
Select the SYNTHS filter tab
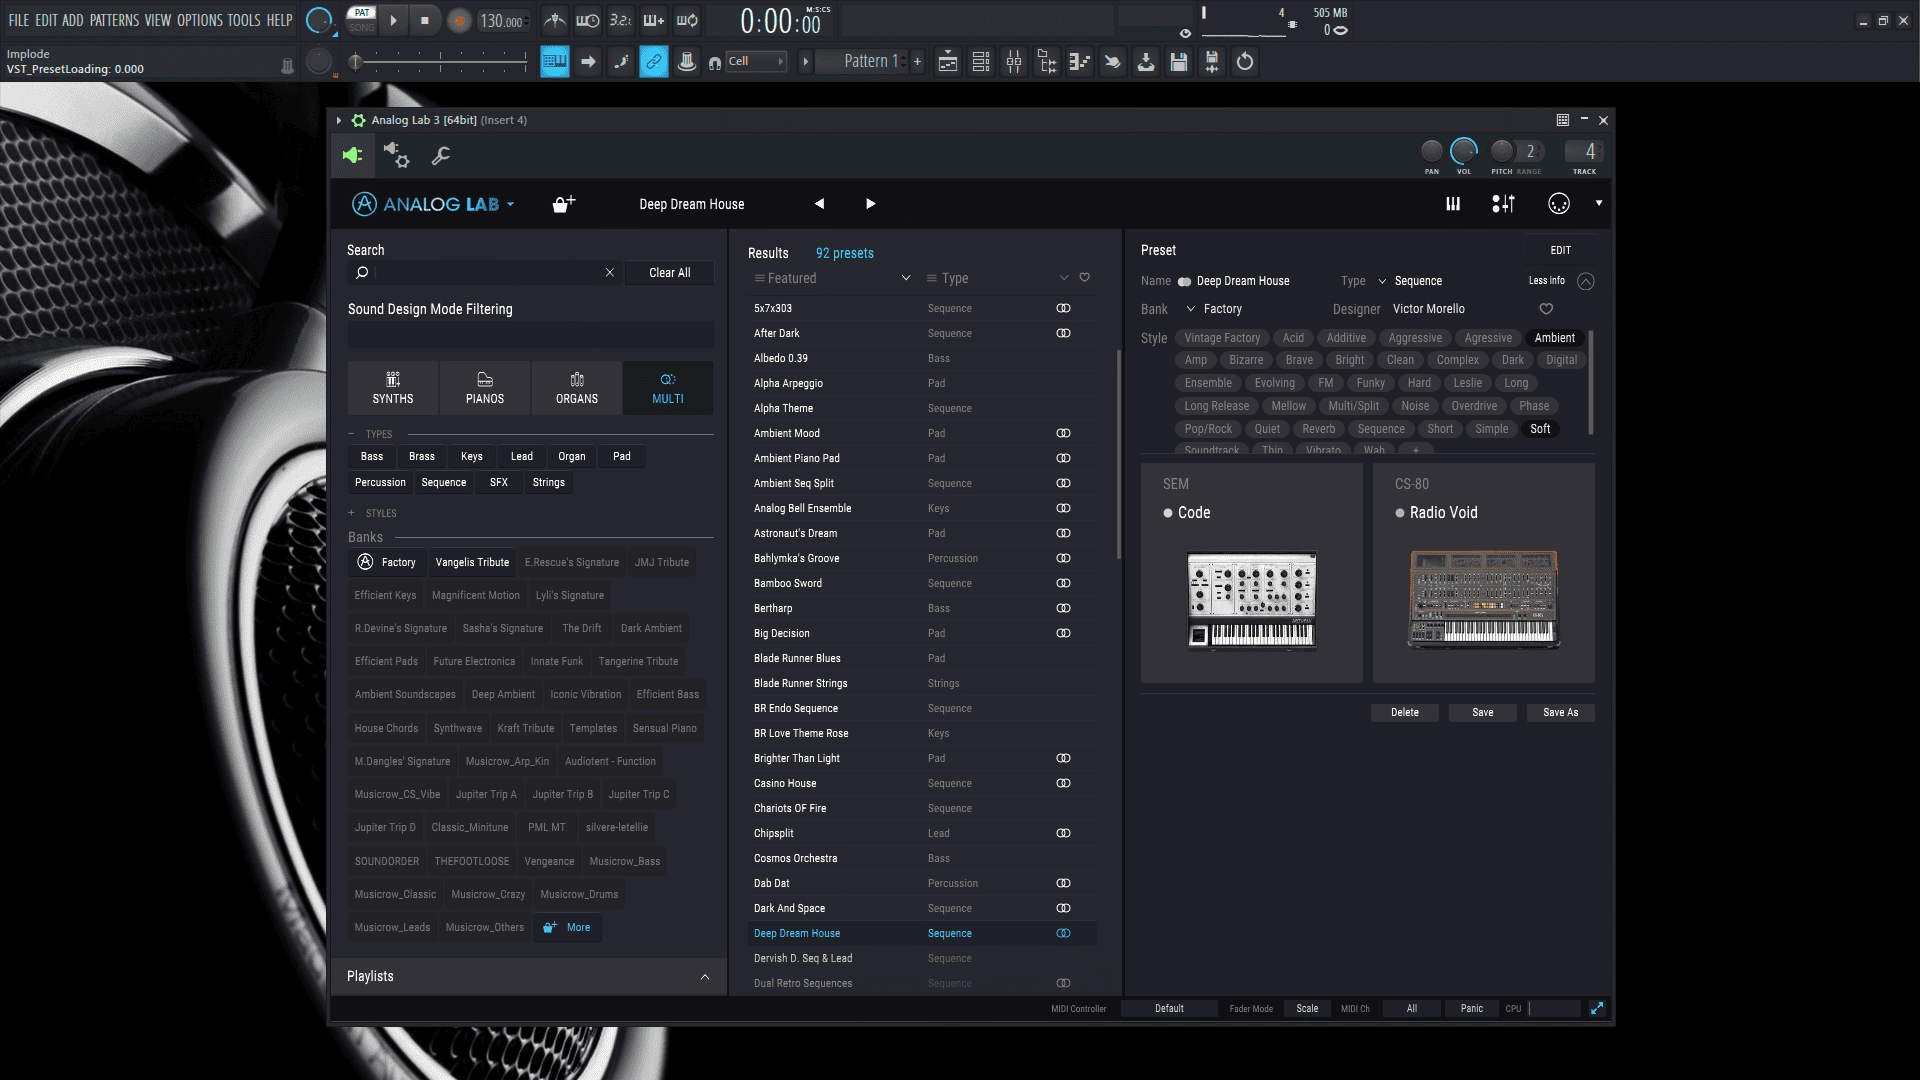click(393, 388)
